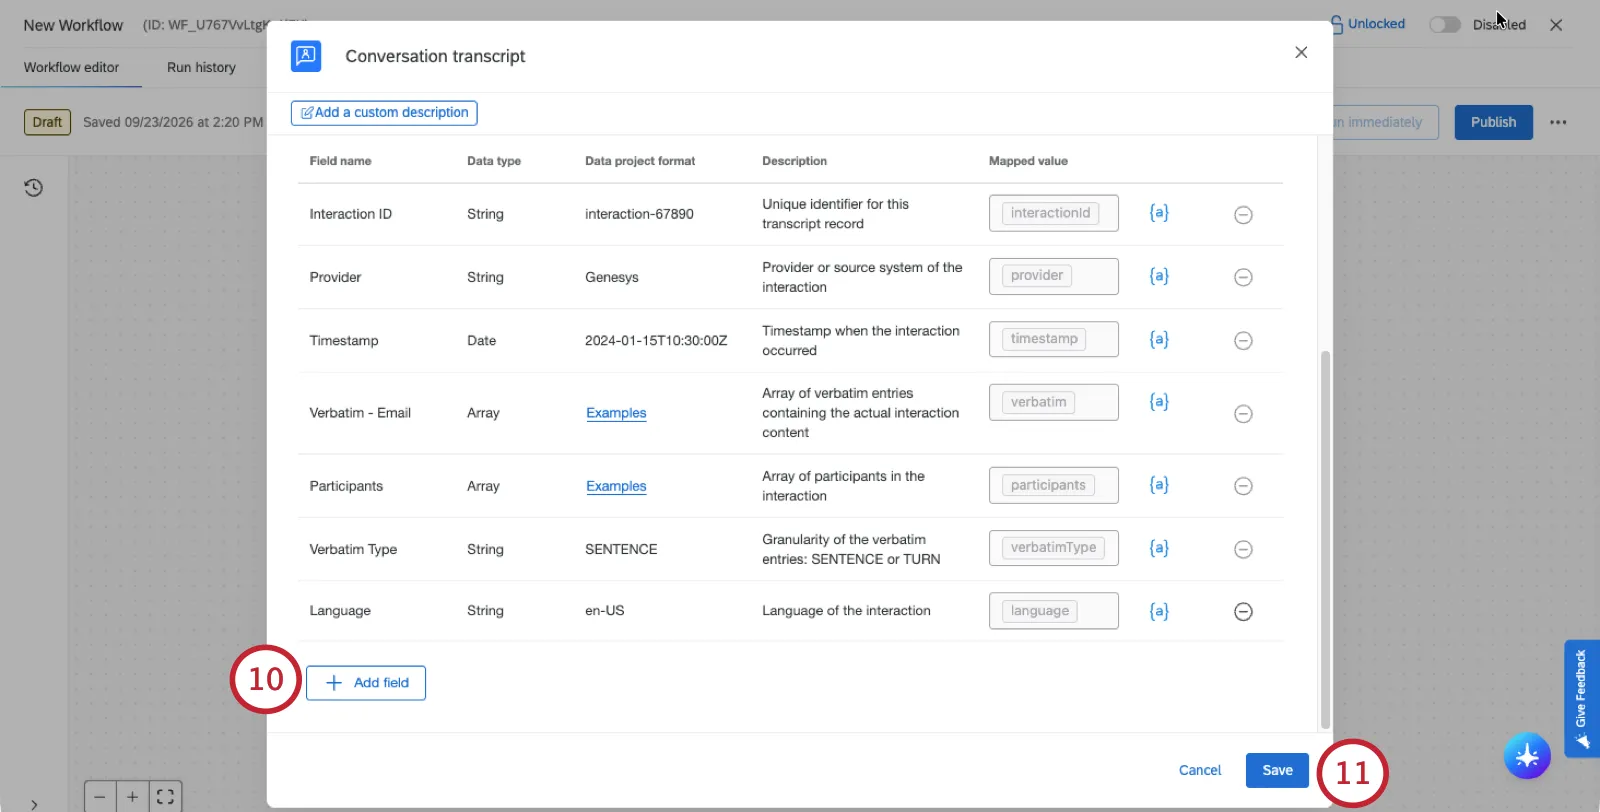The height and width of the screenshot is (812, 1600).
Task: Expand the collapsed left side panel
Action: pyautogui.click(x=34, y=804)
